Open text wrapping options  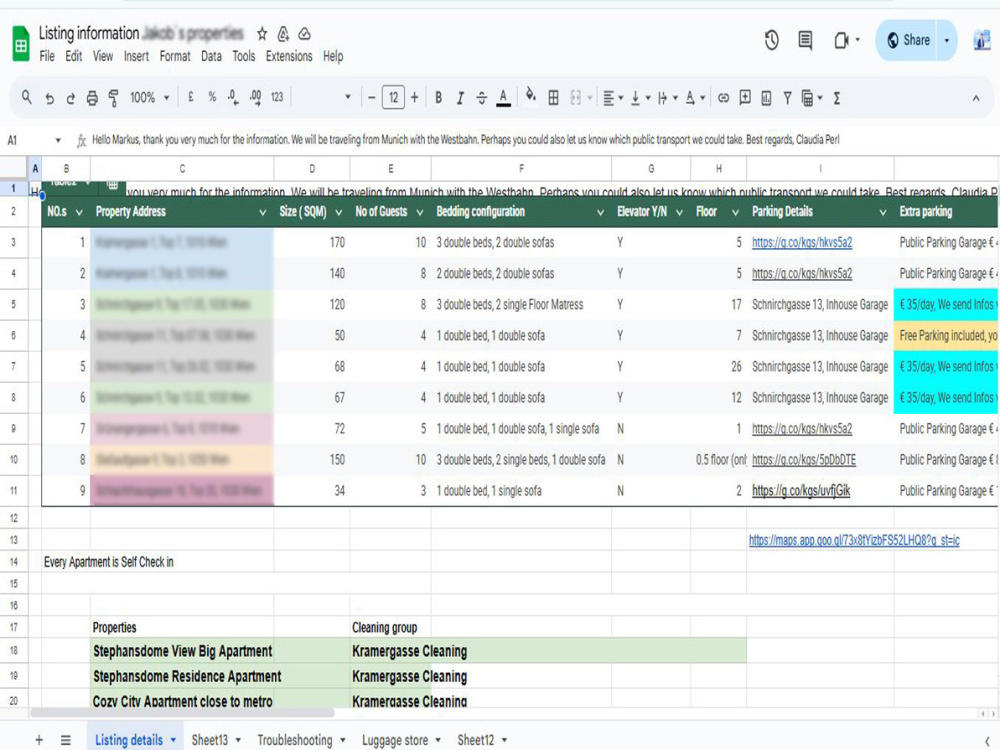click(x=667, y=98)
